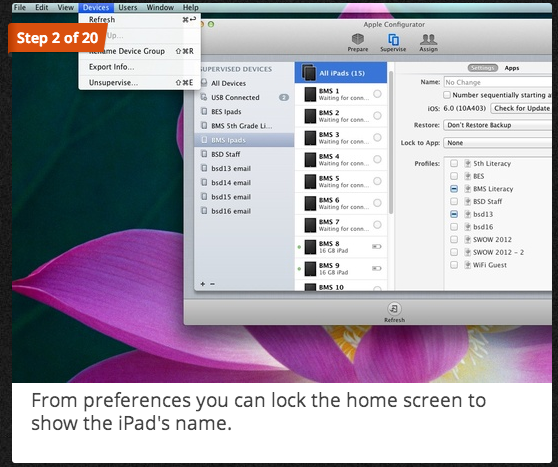Check the BSD Staff profile checkbox
Image resolution: width=558 pixels, height=467 pixels.
pyautogui.click(x=454, y=201)
